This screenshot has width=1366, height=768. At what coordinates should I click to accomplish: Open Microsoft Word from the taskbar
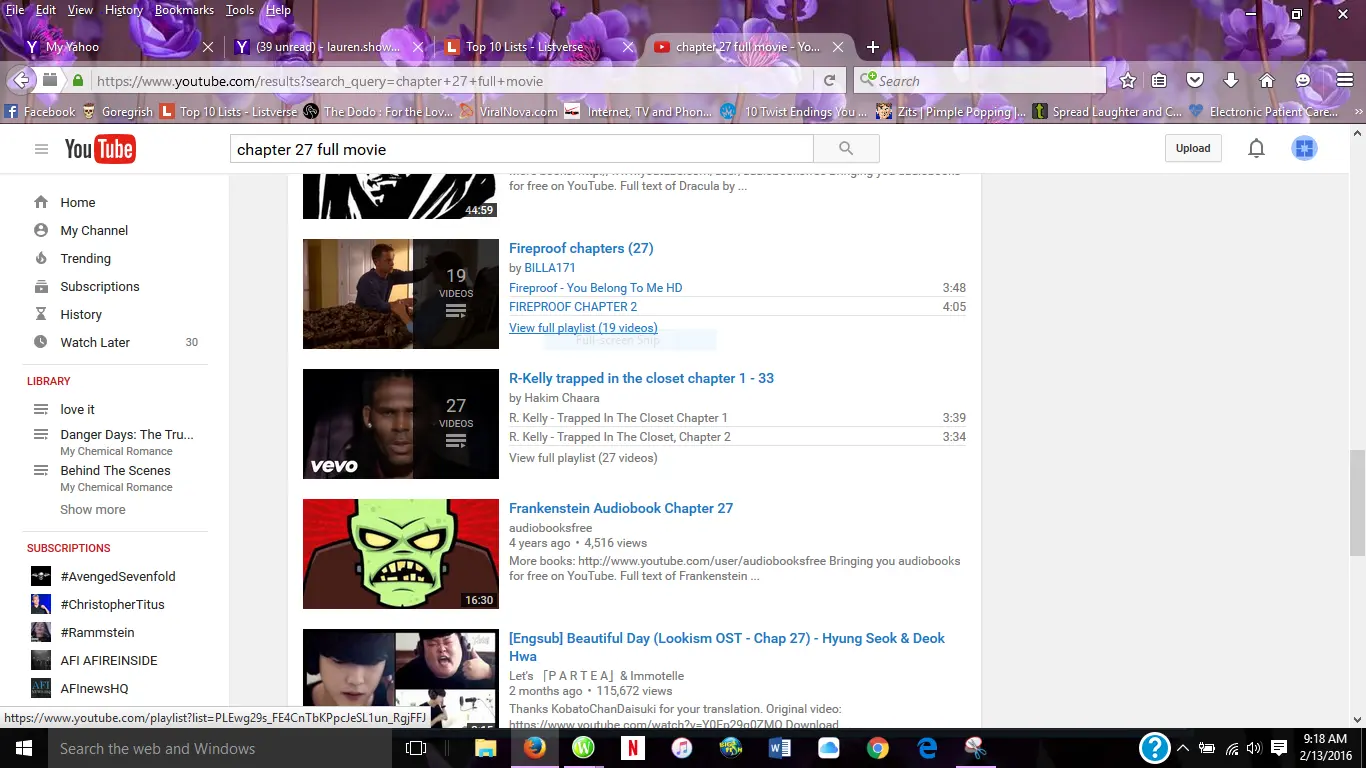pos(780,748)
